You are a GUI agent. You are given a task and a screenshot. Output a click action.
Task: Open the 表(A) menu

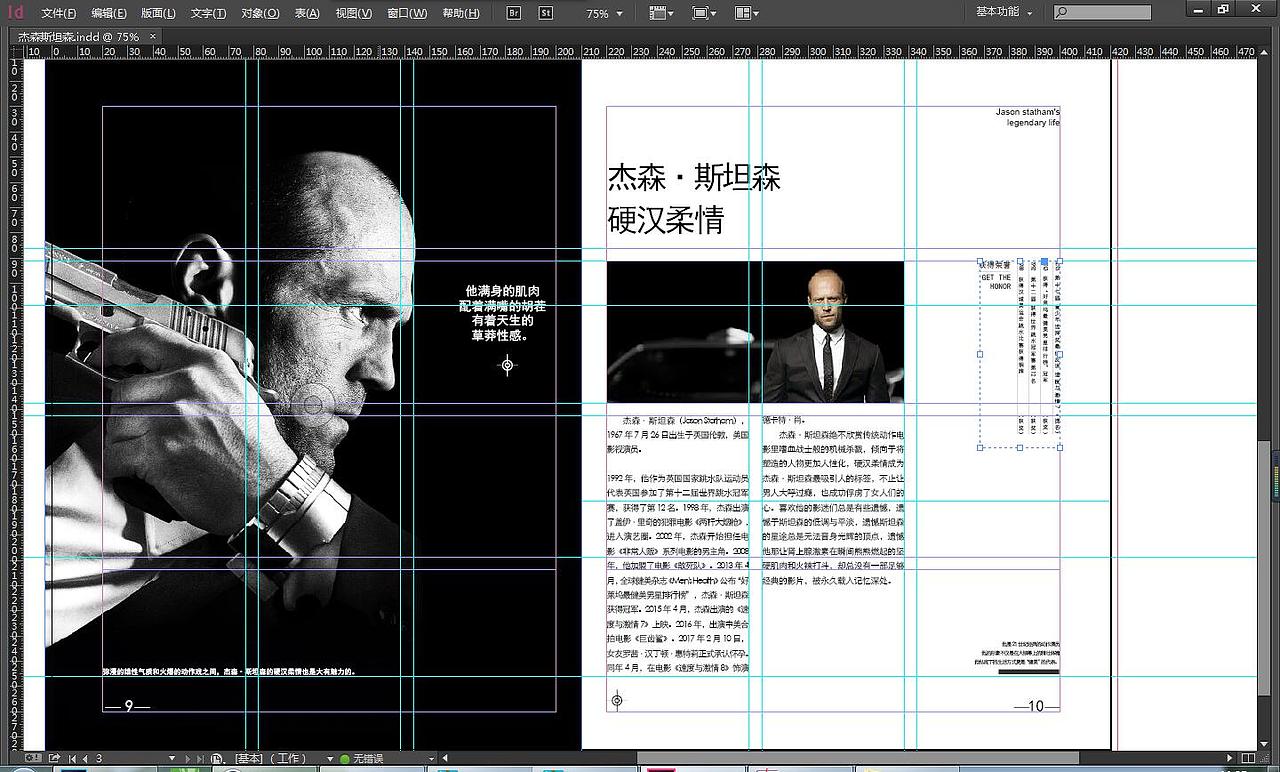(x=307, y=13)
